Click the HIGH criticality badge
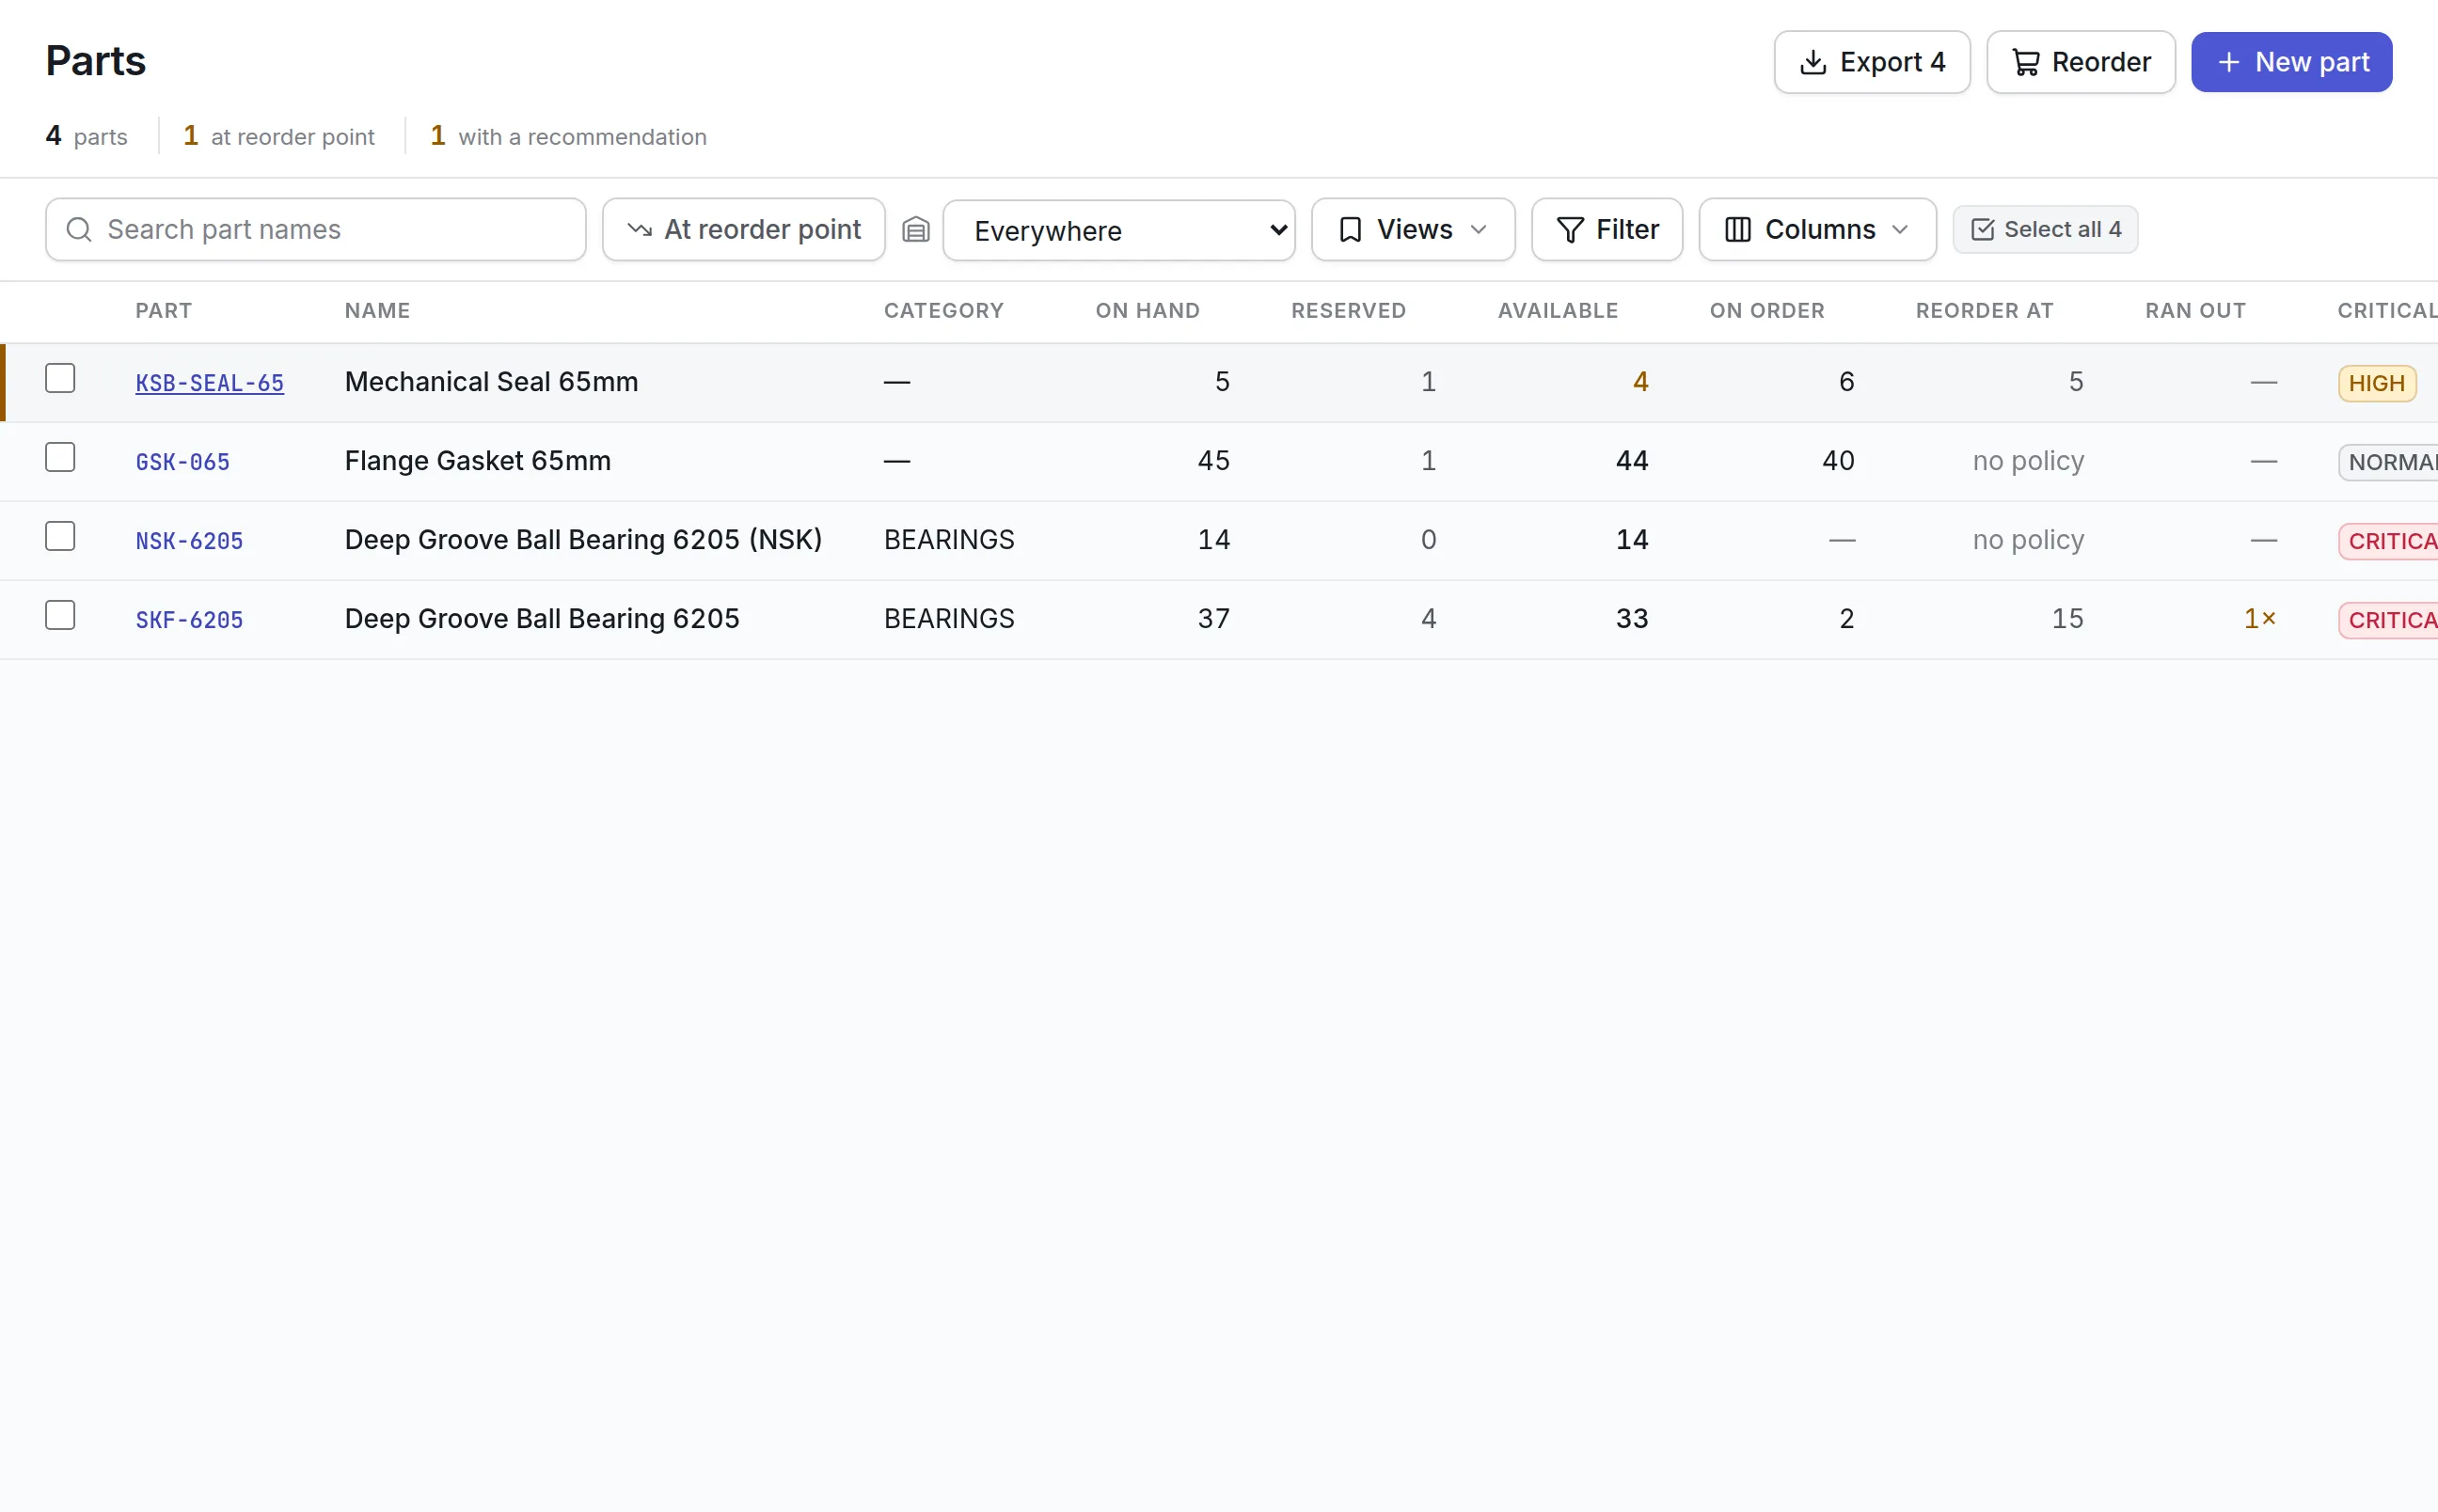The height and width of the screenshot is (1512, 2438). (2376, 383)
